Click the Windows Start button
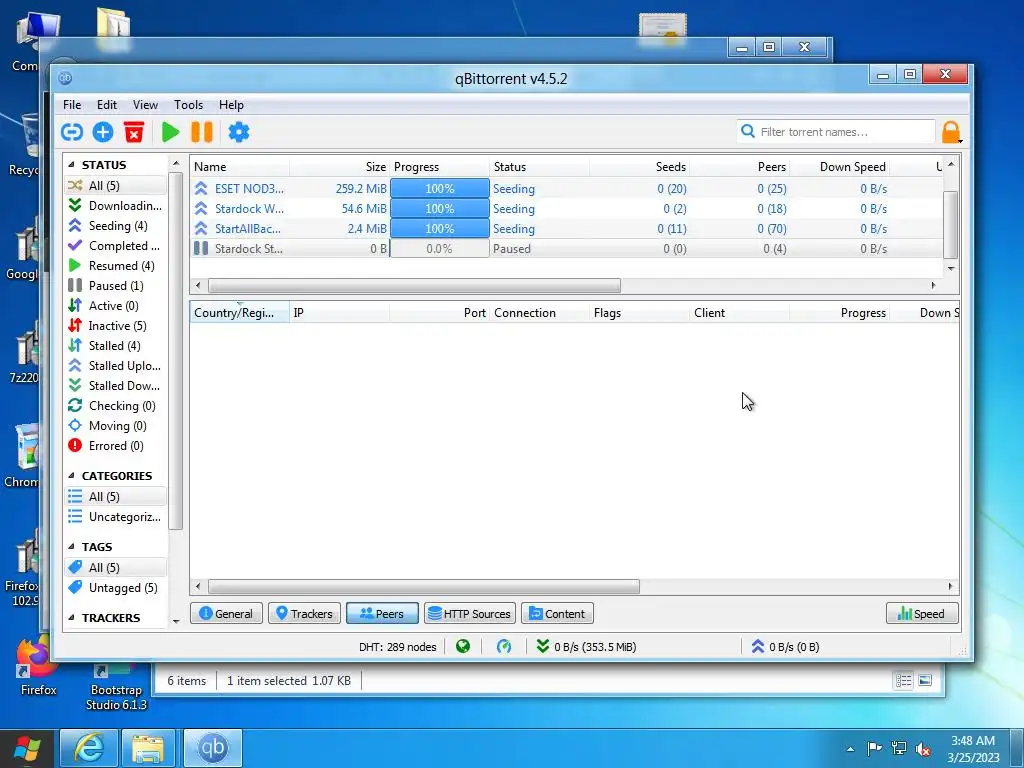This screenshot has height=768, width=1024. 27,748
